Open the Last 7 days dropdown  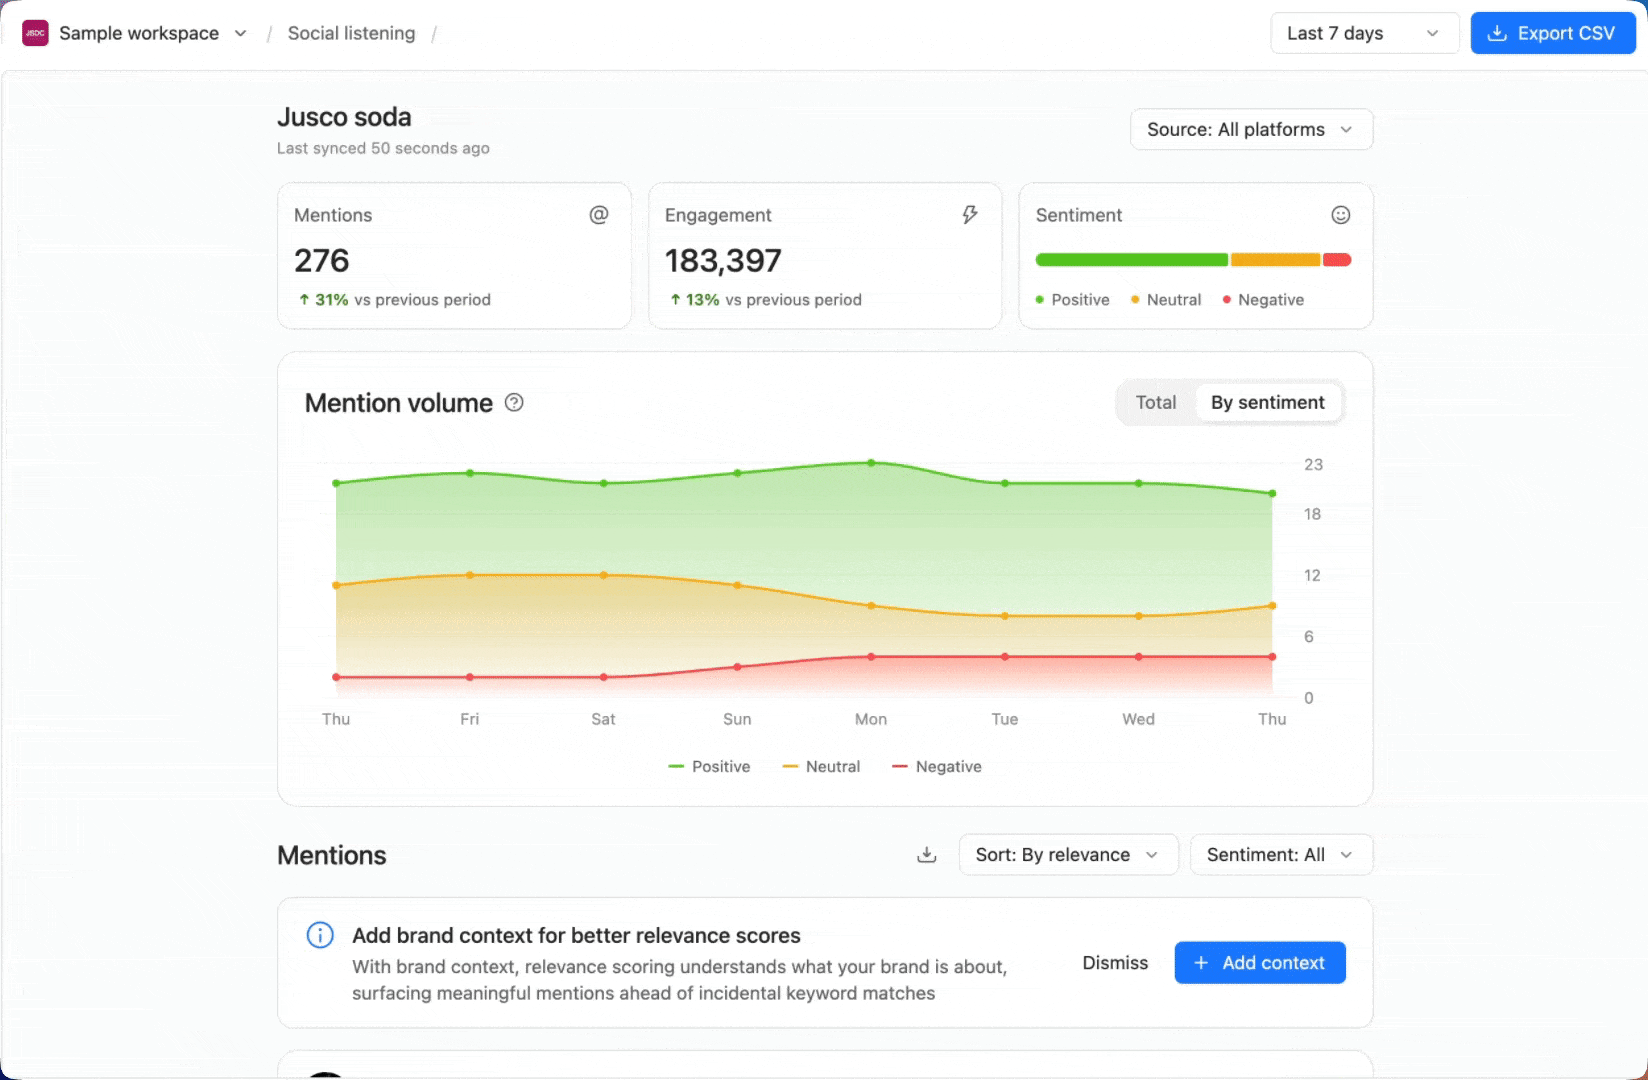(x=1365, y=33)
